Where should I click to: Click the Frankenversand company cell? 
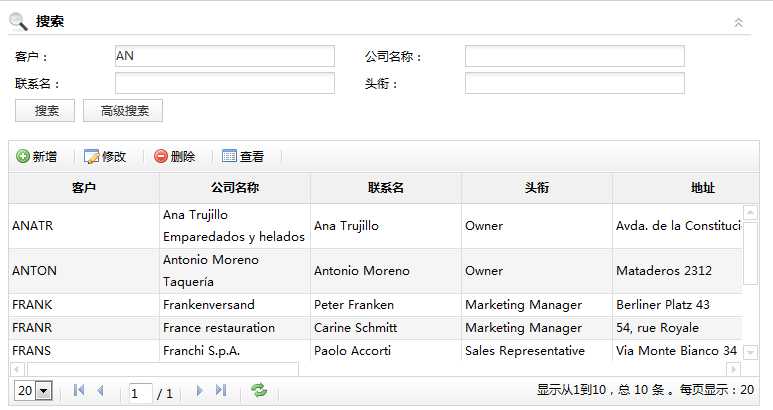(235, 305)
